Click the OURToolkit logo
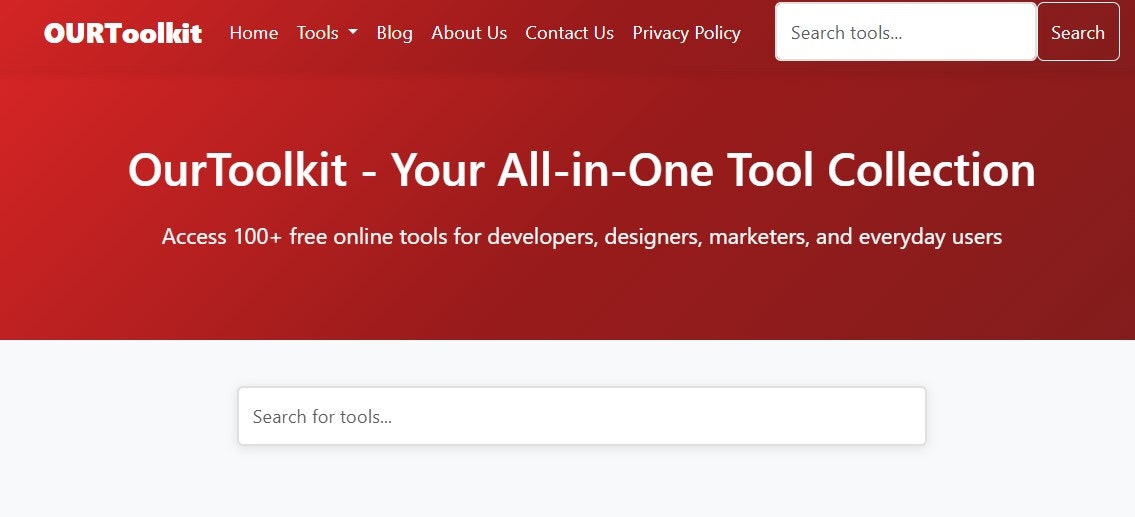 coord(123,33)
